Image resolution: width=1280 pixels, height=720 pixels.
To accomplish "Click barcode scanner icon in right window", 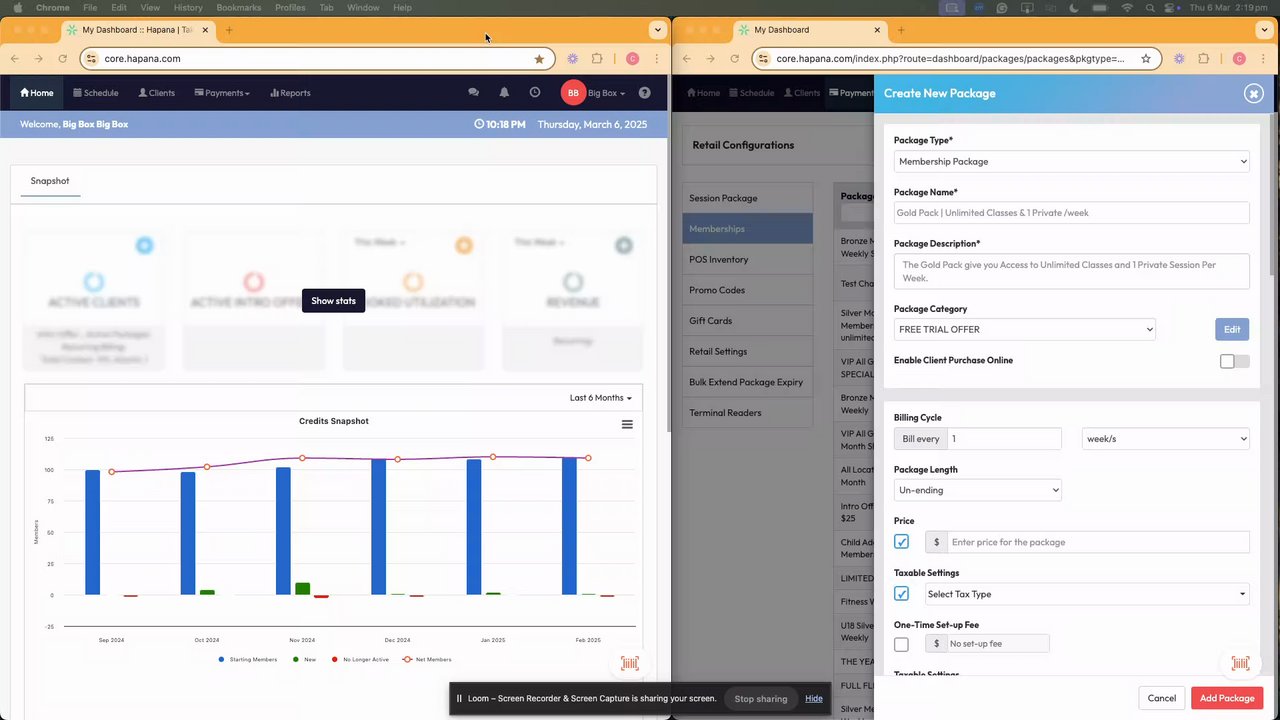I will (1240, 663).
